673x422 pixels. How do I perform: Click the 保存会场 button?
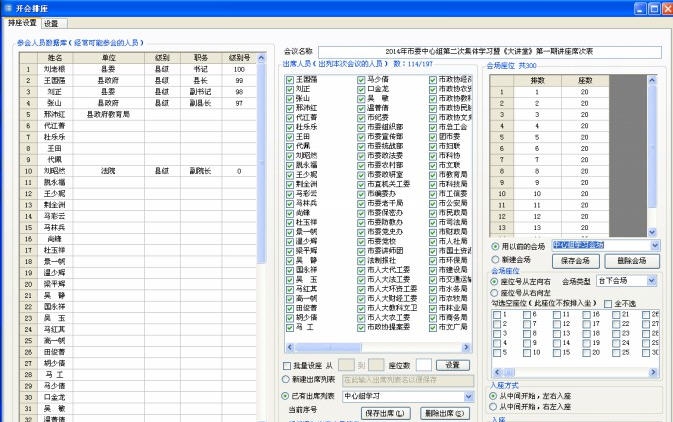click(x=575, y=261)
